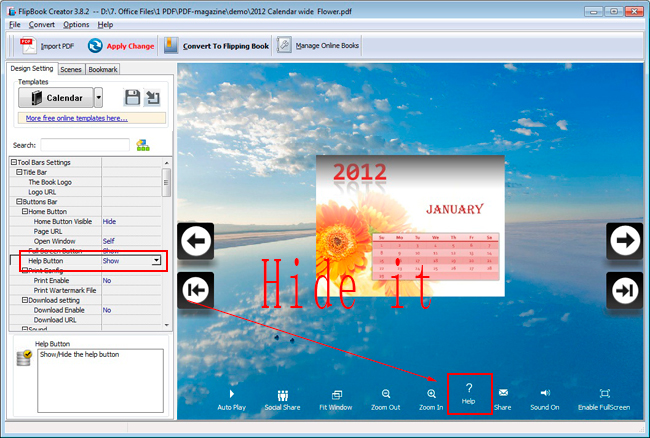
Task: Open the Convert menu
Action: point(41,24)
